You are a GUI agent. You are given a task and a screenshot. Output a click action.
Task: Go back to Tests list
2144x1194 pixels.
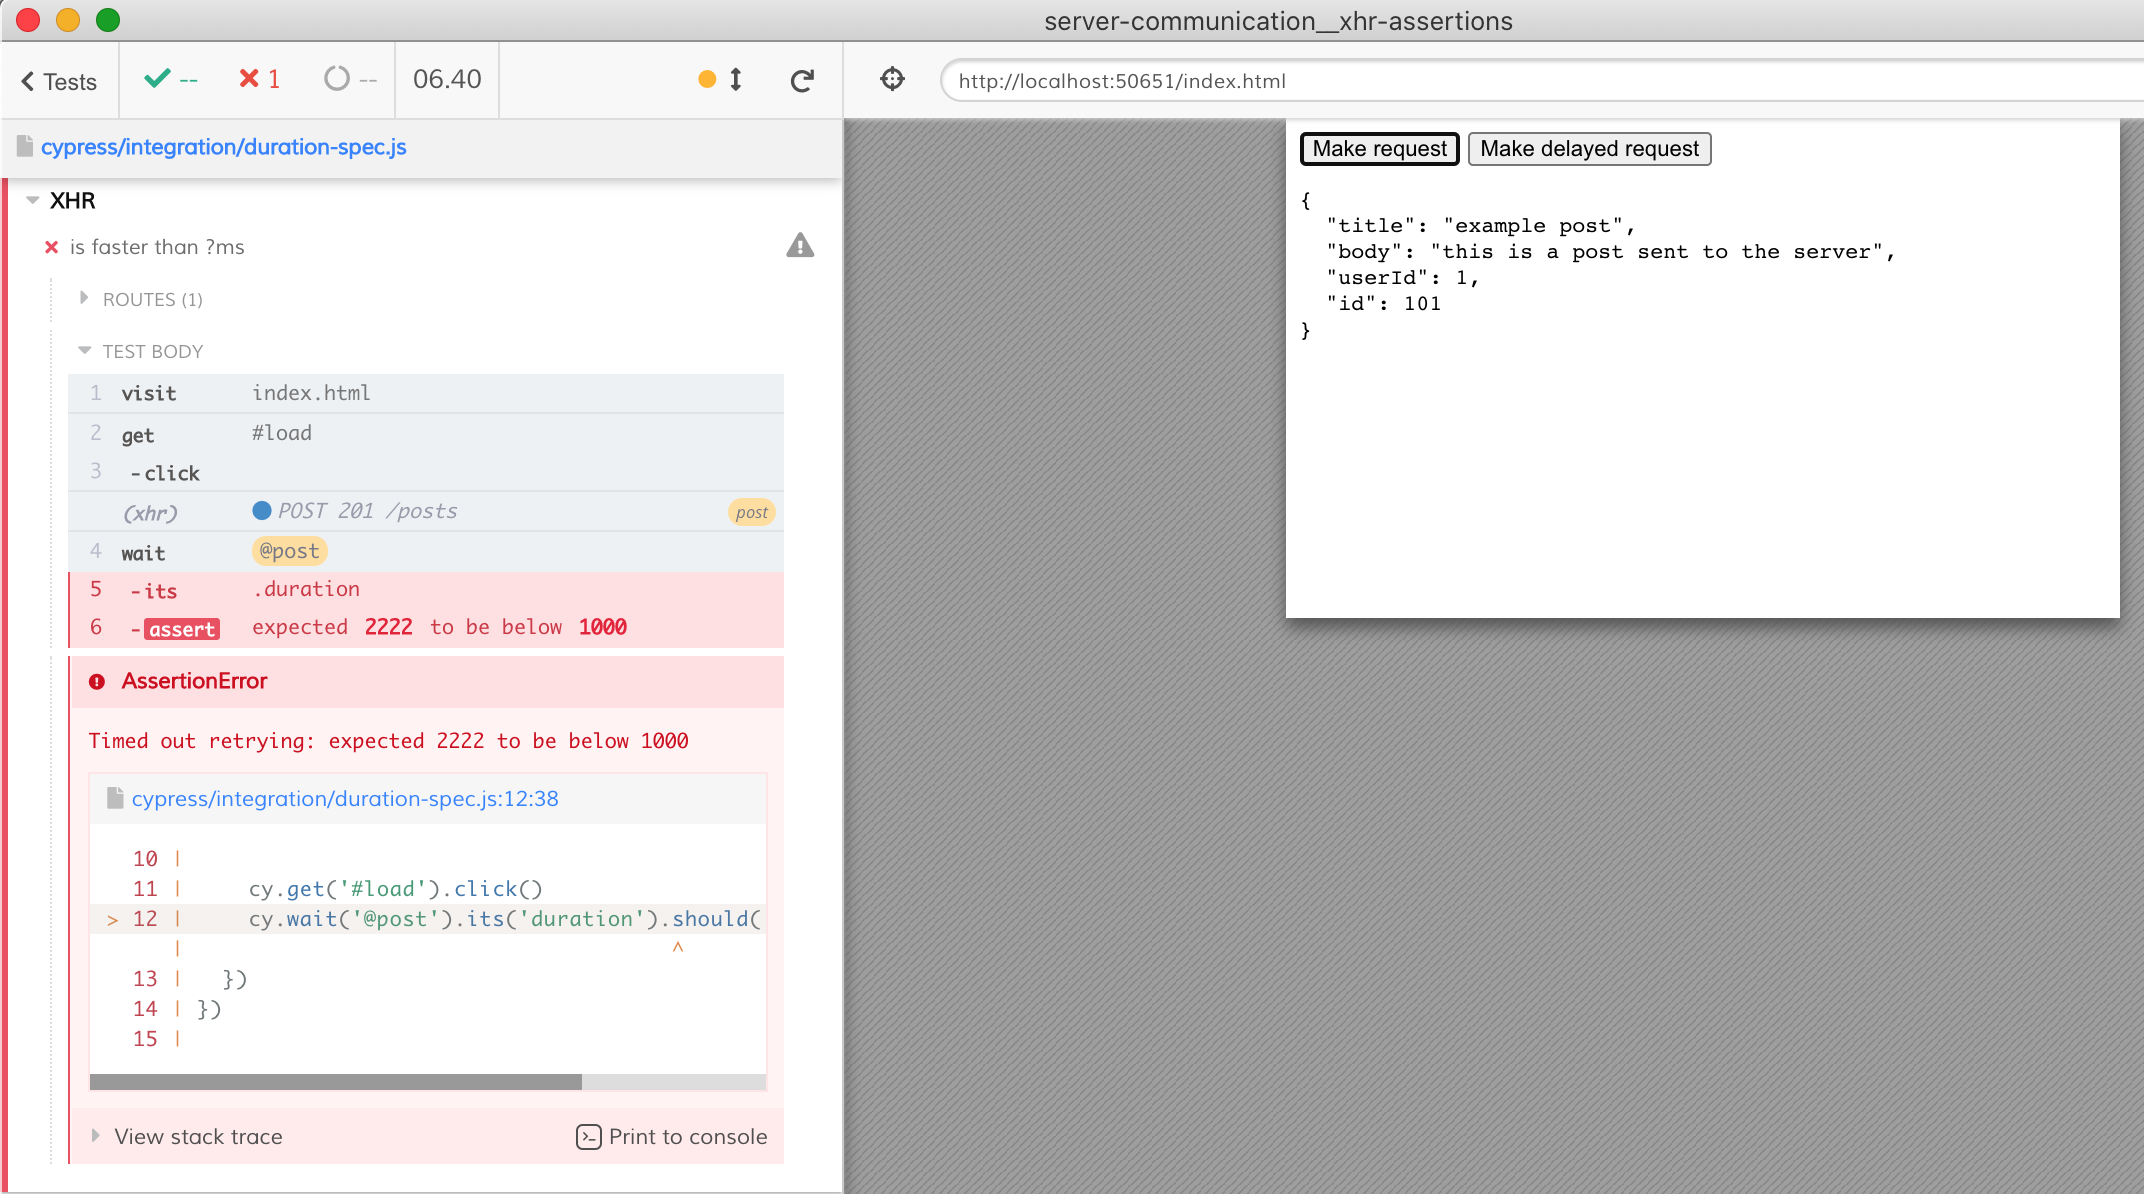point(59,81)
